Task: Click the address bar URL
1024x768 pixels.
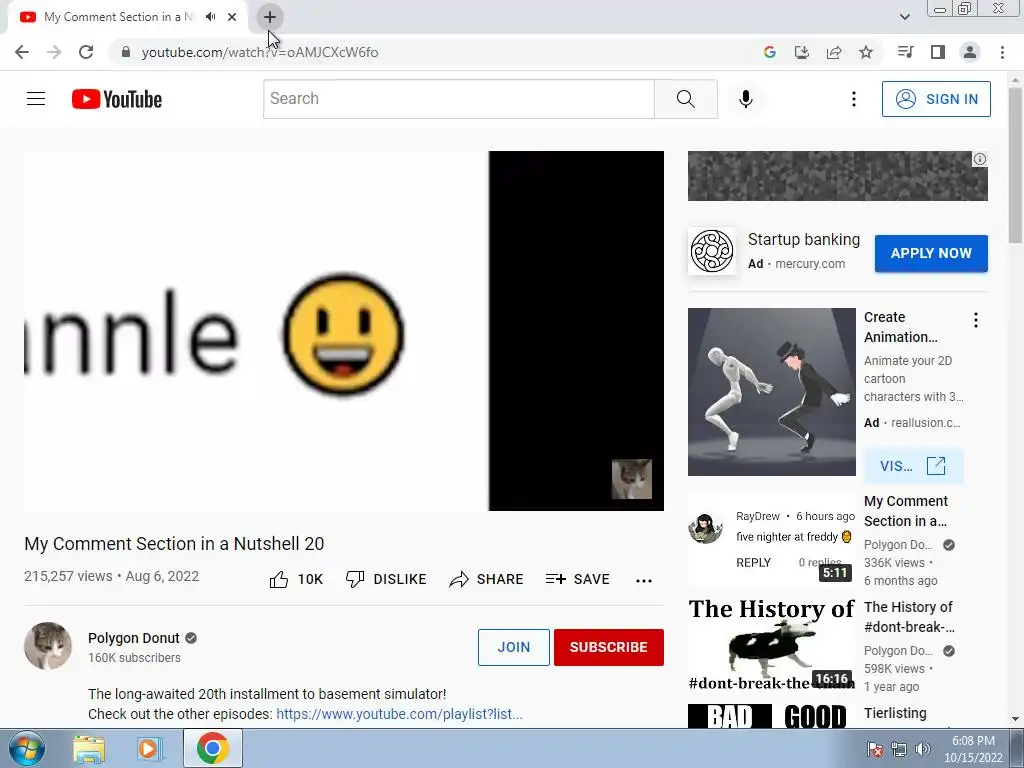Action: [260, 52]
